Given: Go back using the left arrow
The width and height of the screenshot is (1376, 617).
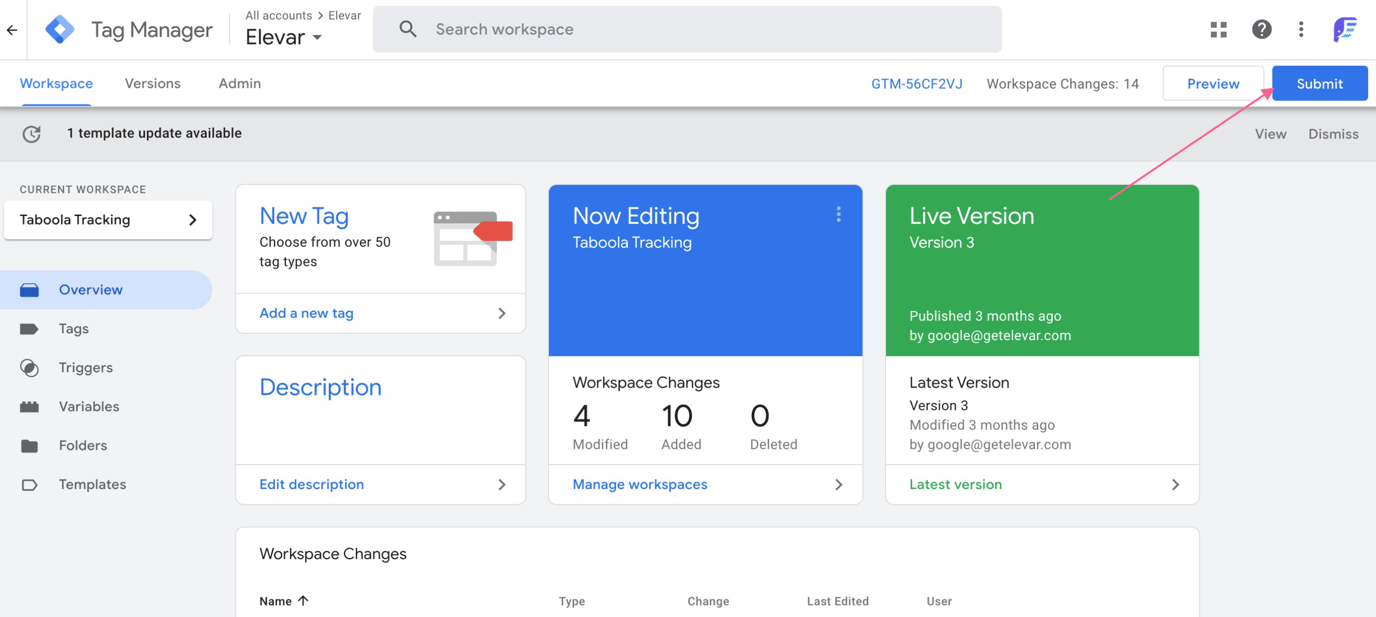Looking at the screenshot, I should (x=12, y=30).
